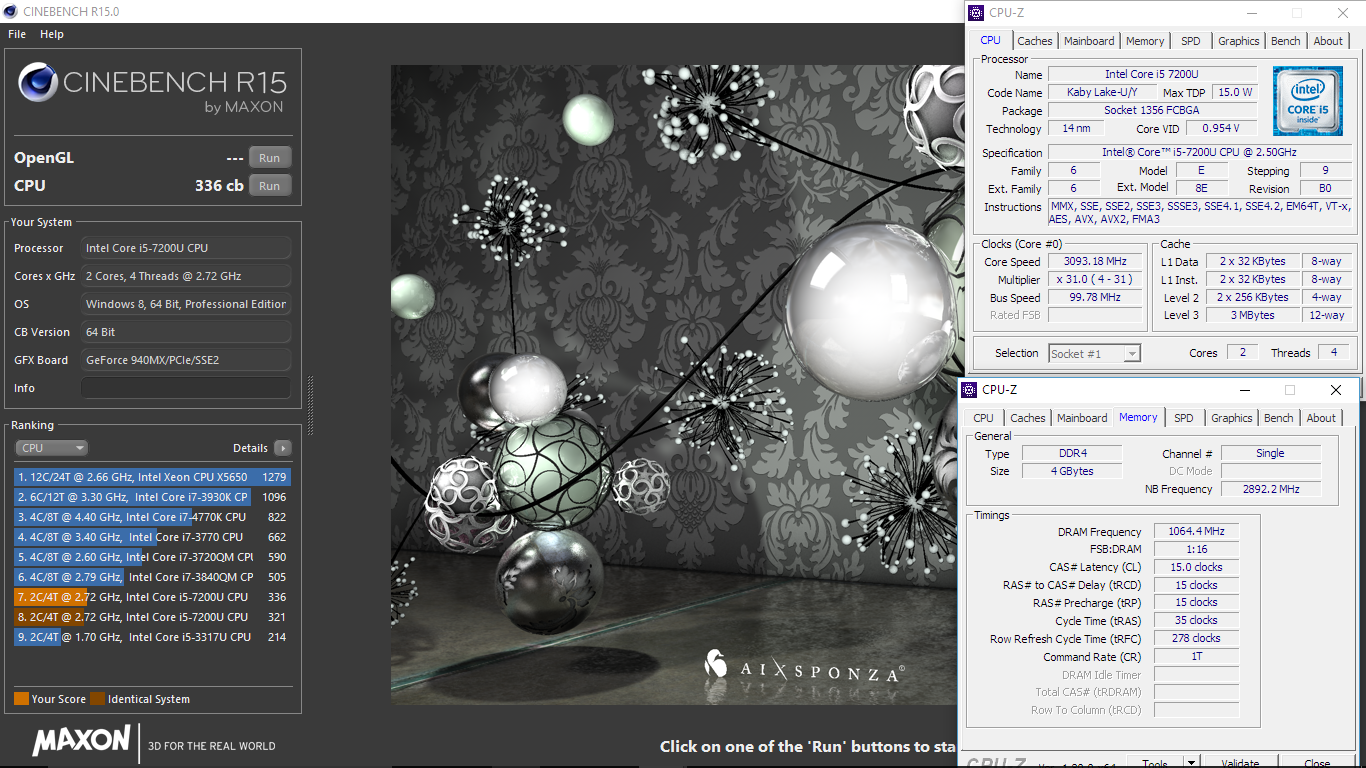The height and width of the screenshot is (768, 1366).
Task: Click the GFX Board field GeForce 940MX
Action: coord(186,360)
